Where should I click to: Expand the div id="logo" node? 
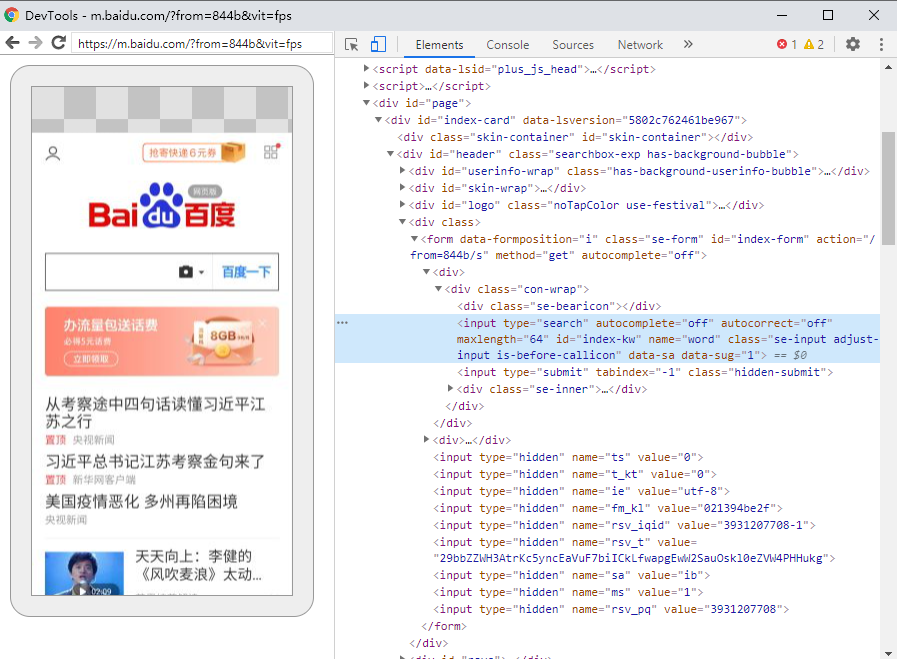pos(402,204)
